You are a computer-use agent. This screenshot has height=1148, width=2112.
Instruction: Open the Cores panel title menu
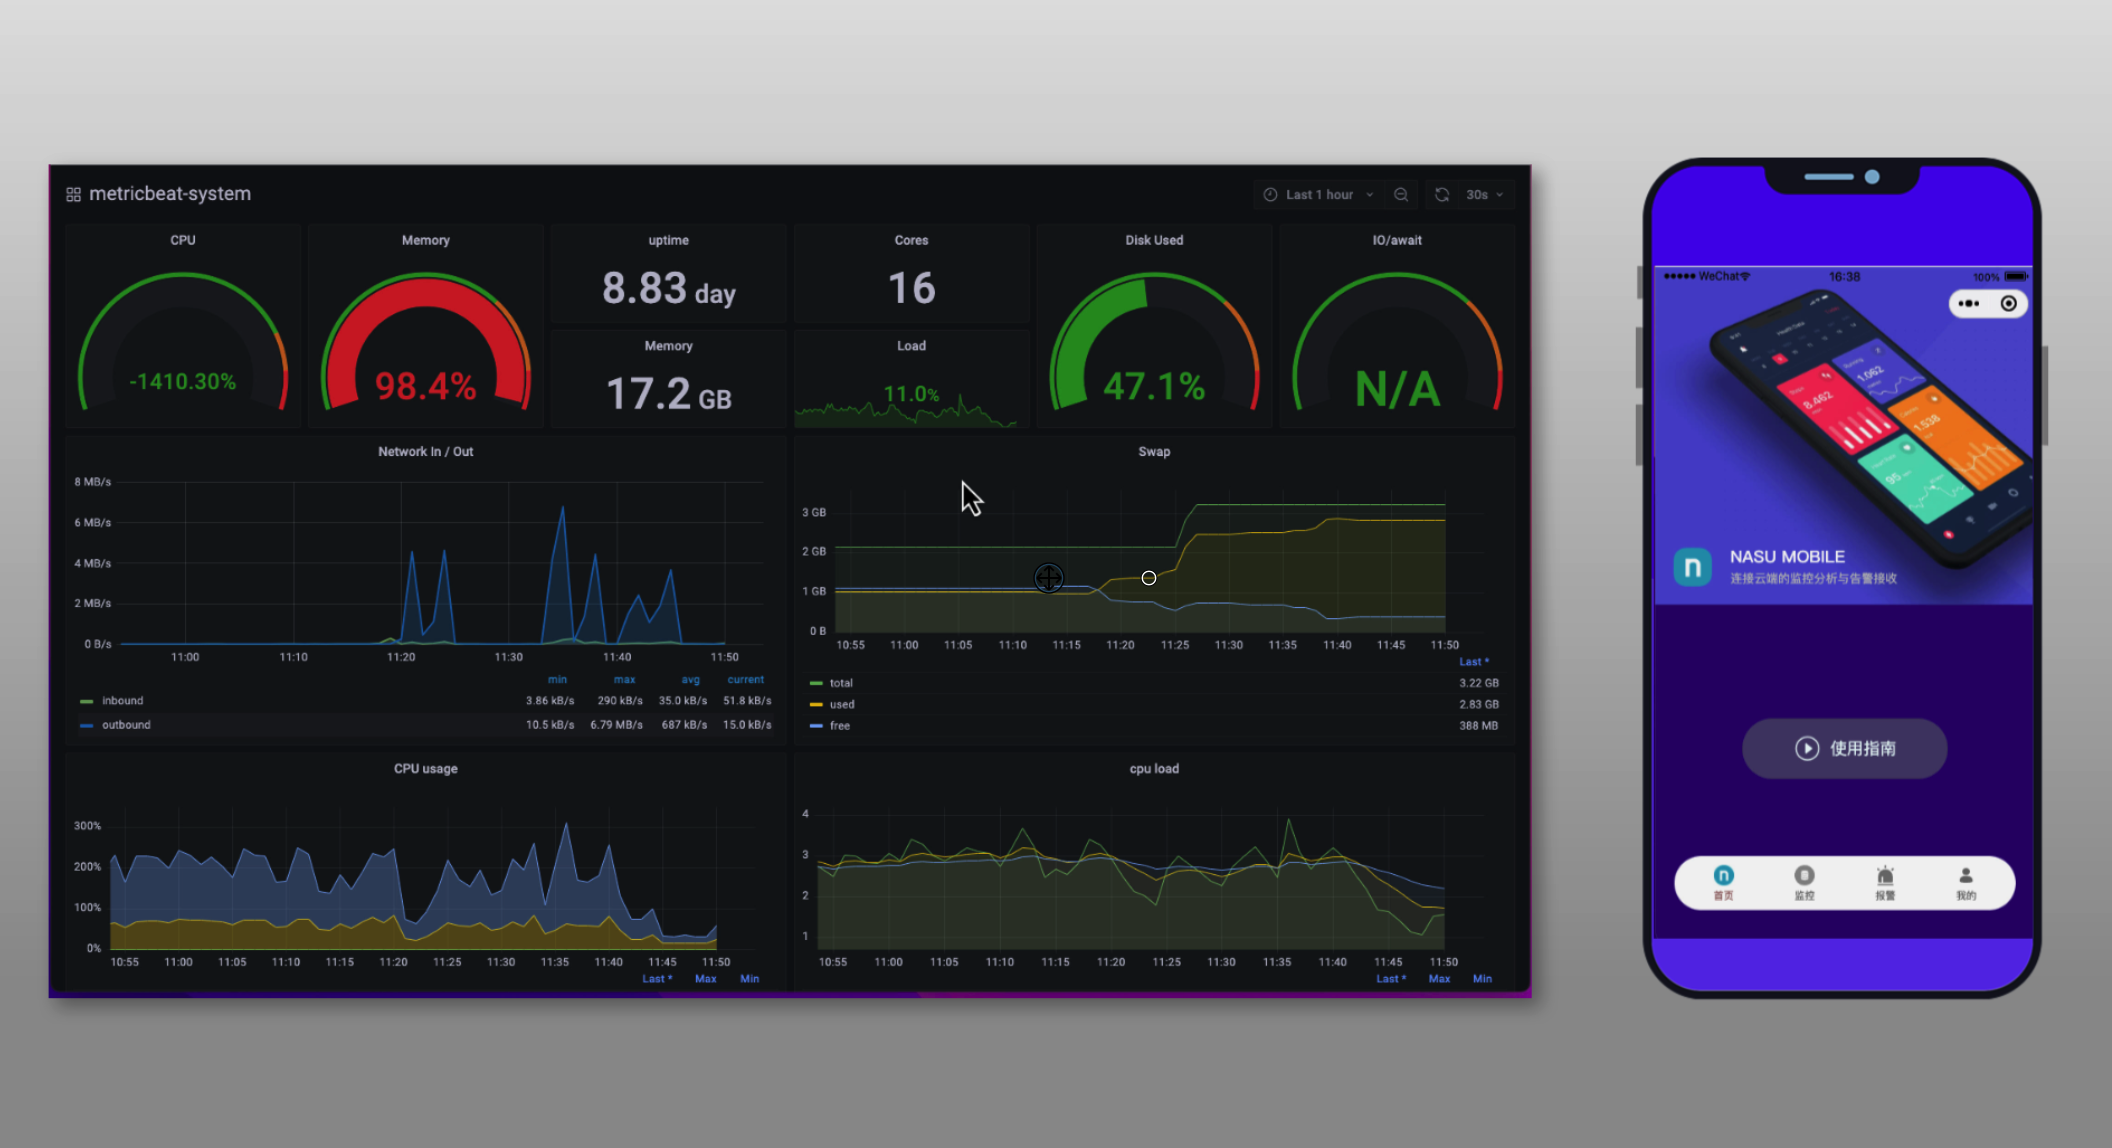[x=911, y=240]
